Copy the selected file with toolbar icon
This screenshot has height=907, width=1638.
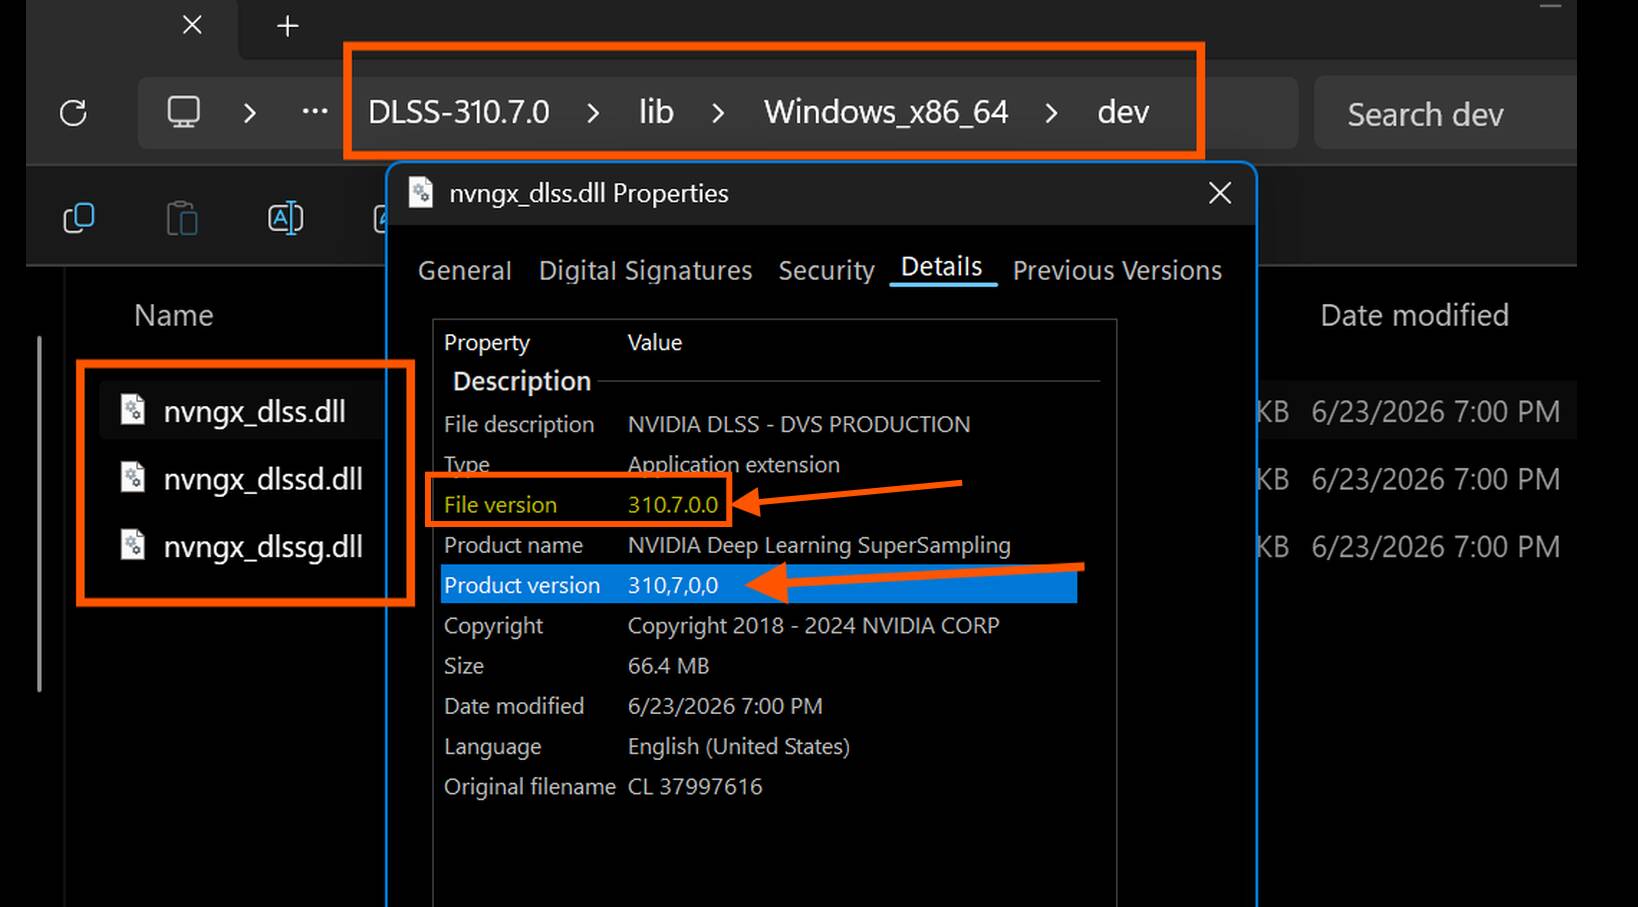(x=79, y=218)
